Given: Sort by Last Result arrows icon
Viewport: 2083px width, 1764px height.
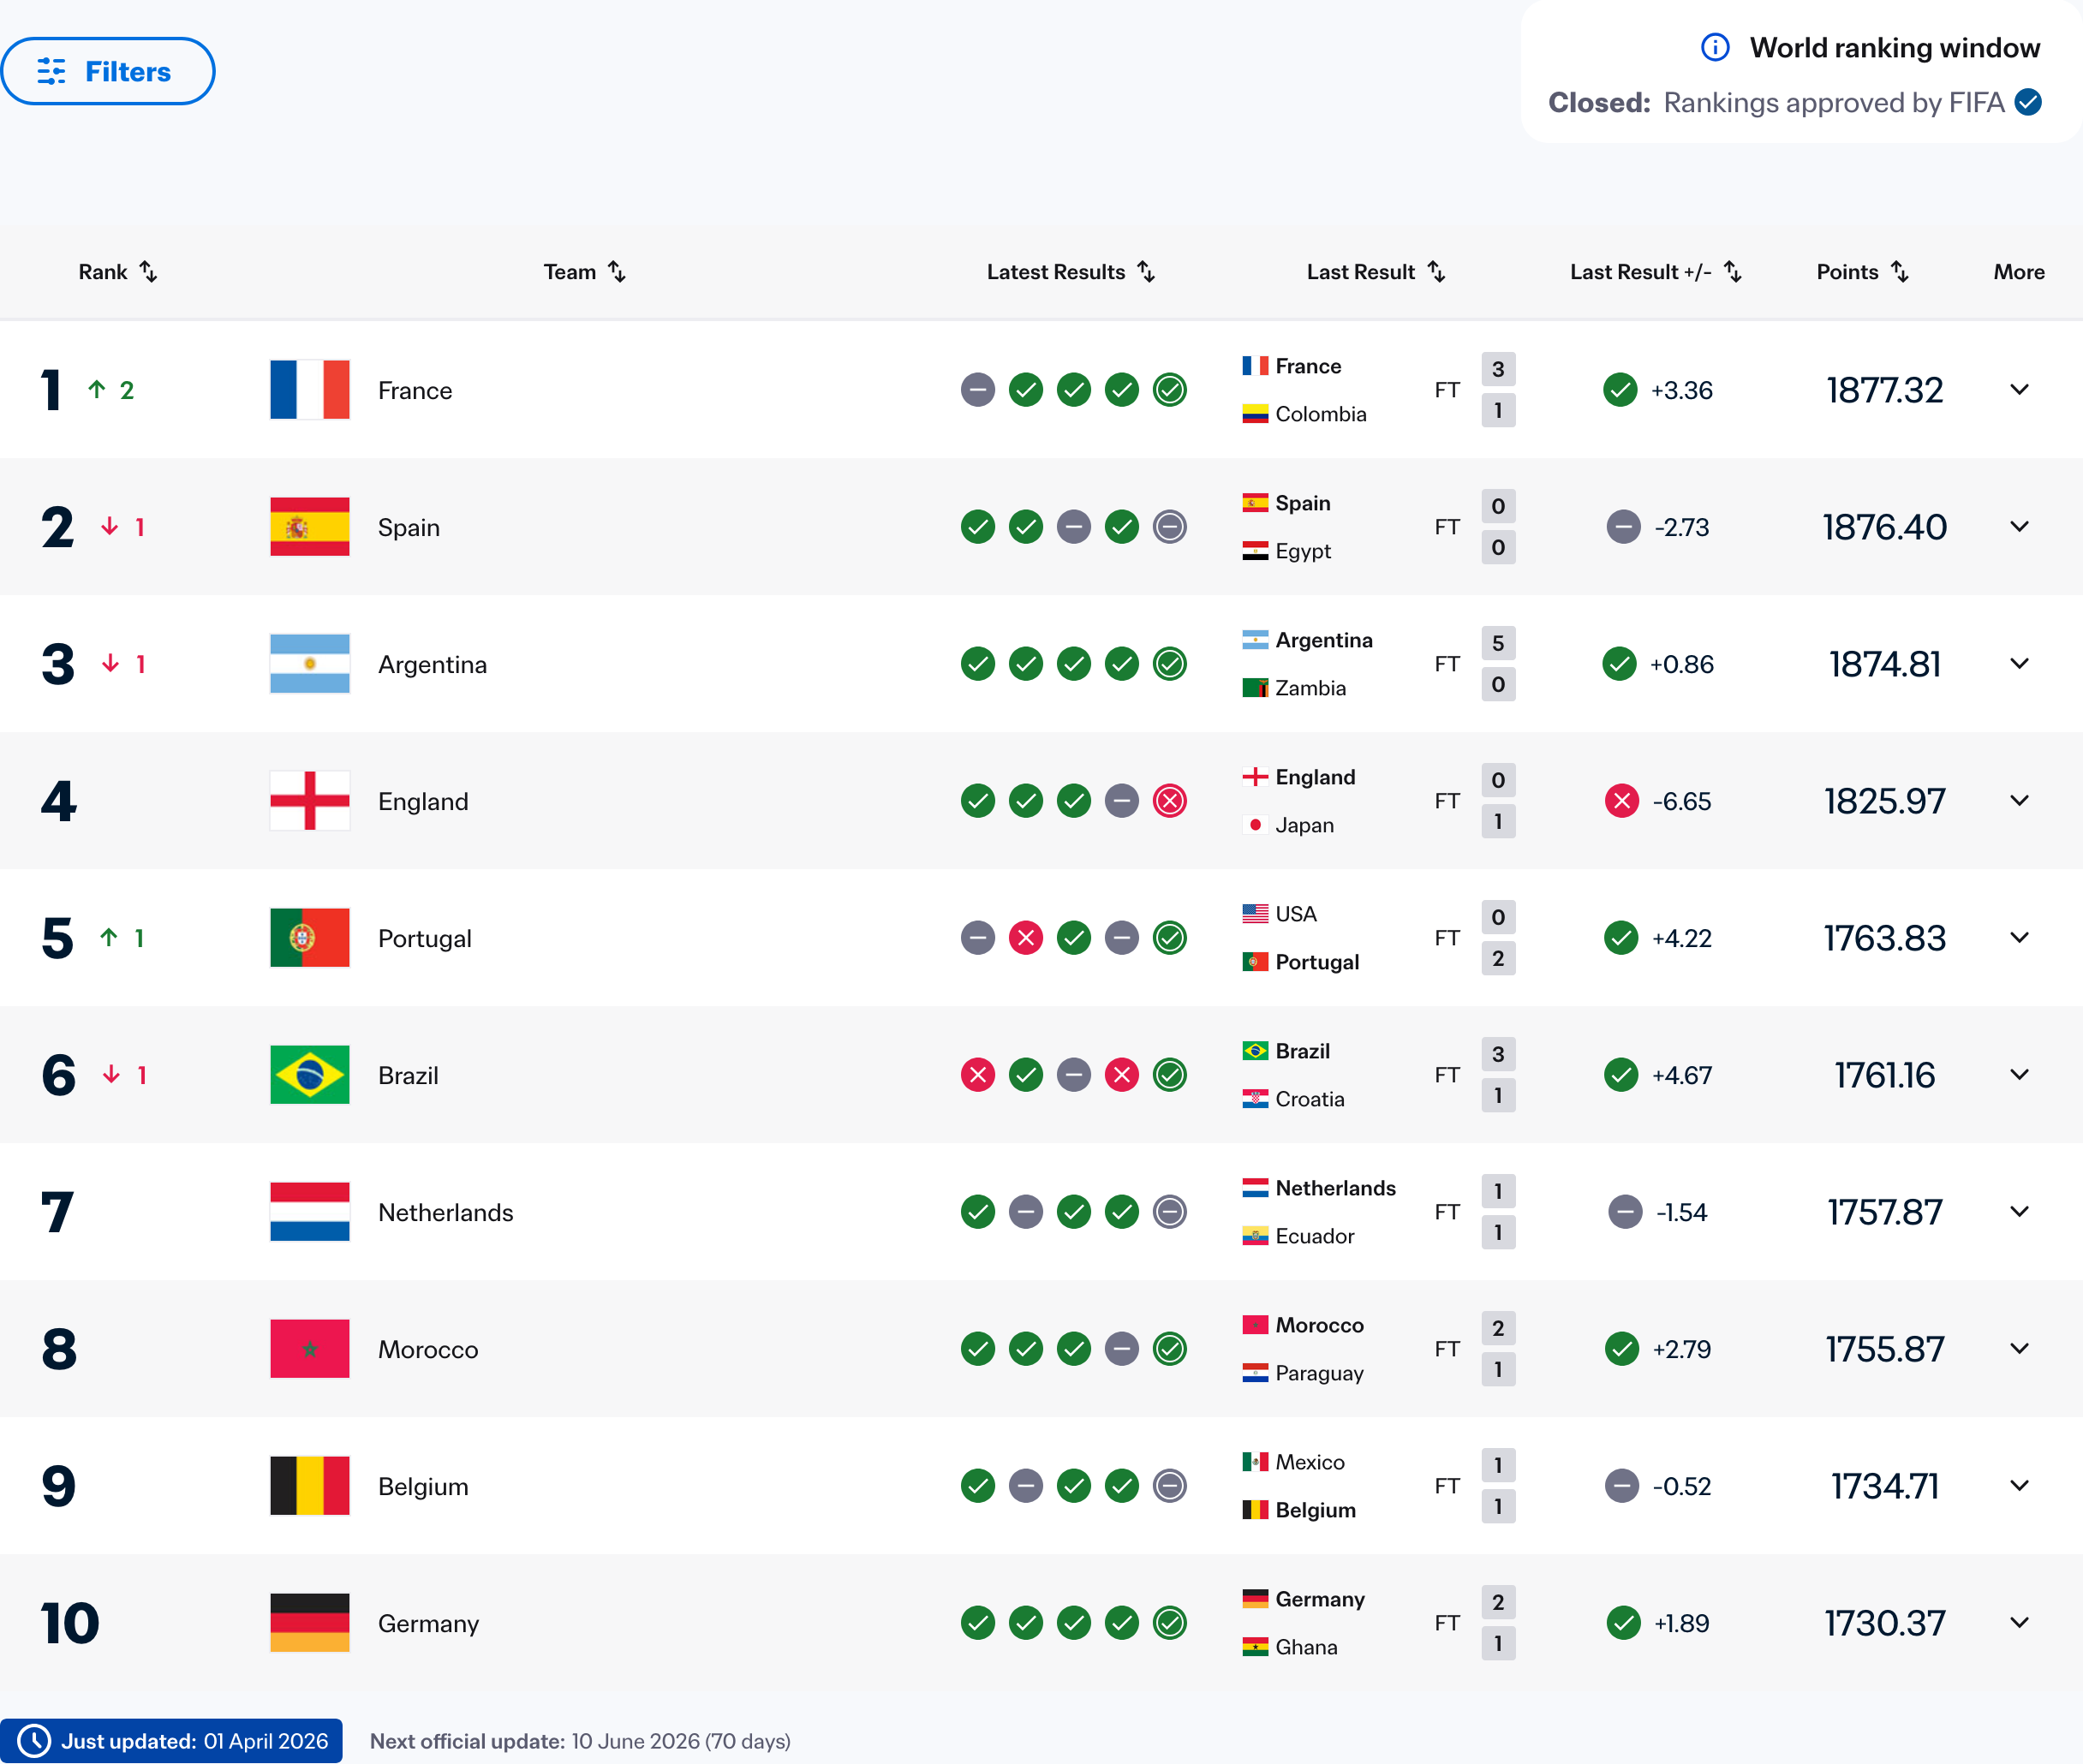Looking at the screenshot, I should 1436,272.
